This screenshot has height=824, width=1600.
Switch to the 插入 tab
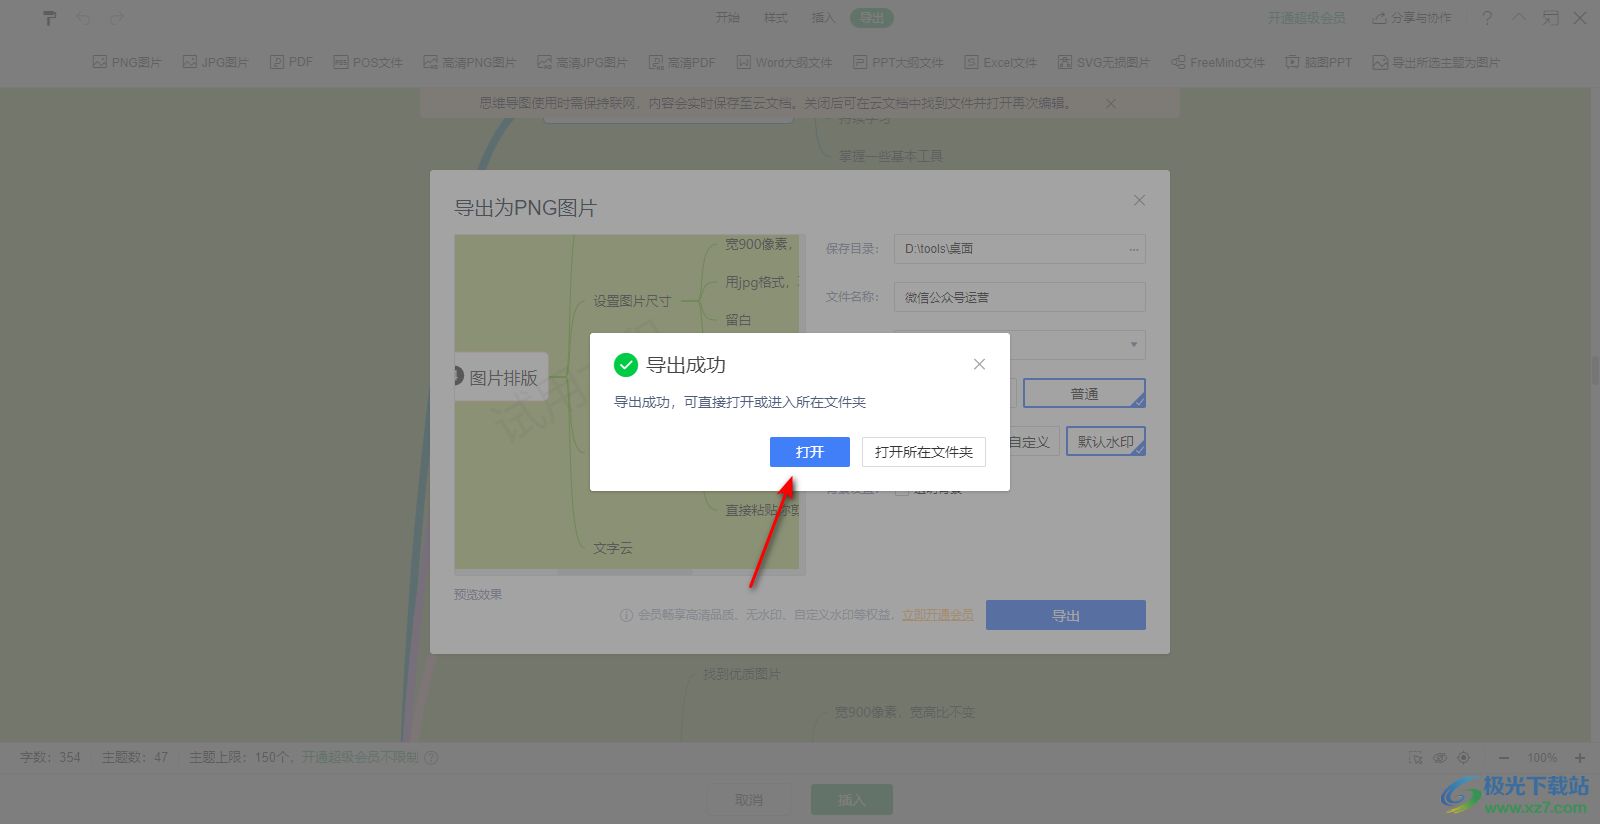click(823, 18)
